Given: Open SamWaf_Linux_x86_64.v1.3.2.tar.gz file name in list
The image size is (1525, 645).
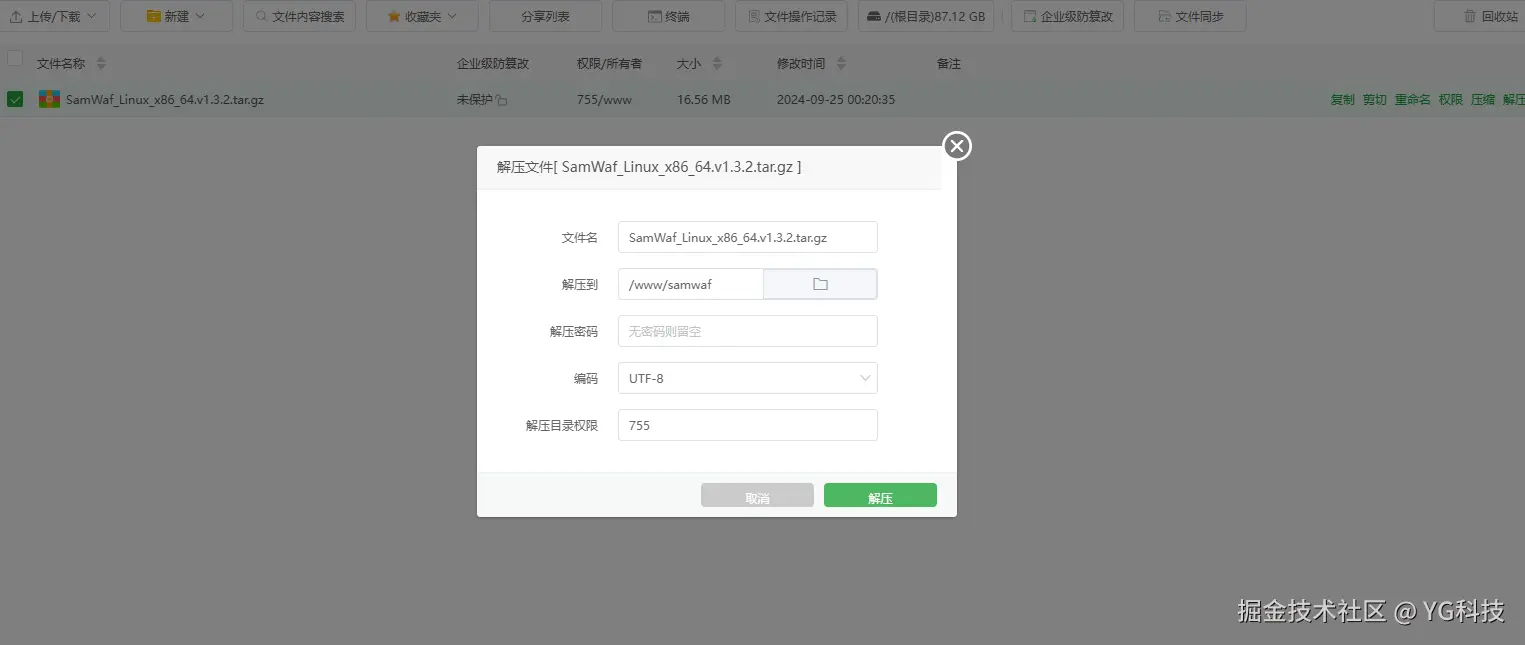Looking at the screenshot, I should point(165,100).
